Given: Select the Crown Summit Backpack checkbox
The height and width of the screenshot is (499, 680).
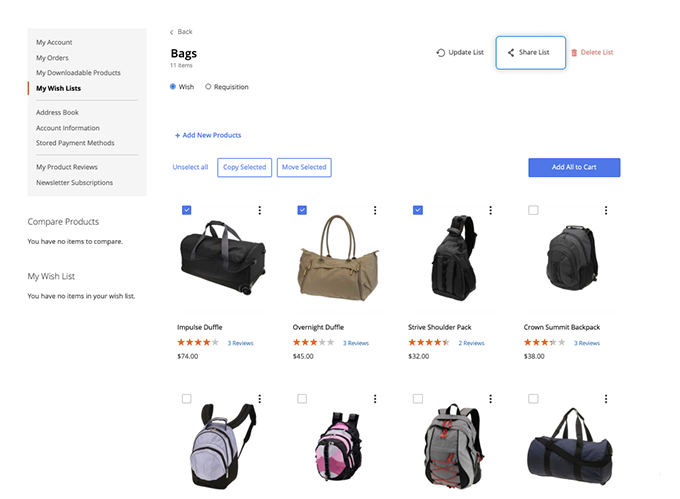Looking at the screenshot, I should [x=533, y=210].
